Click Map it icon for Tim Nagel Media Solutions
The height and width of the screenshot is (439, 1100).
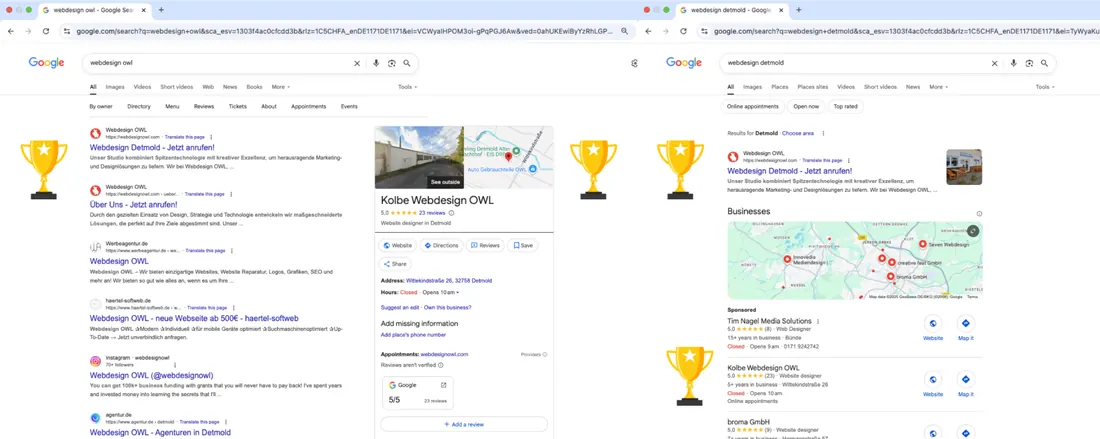[966, 324]
